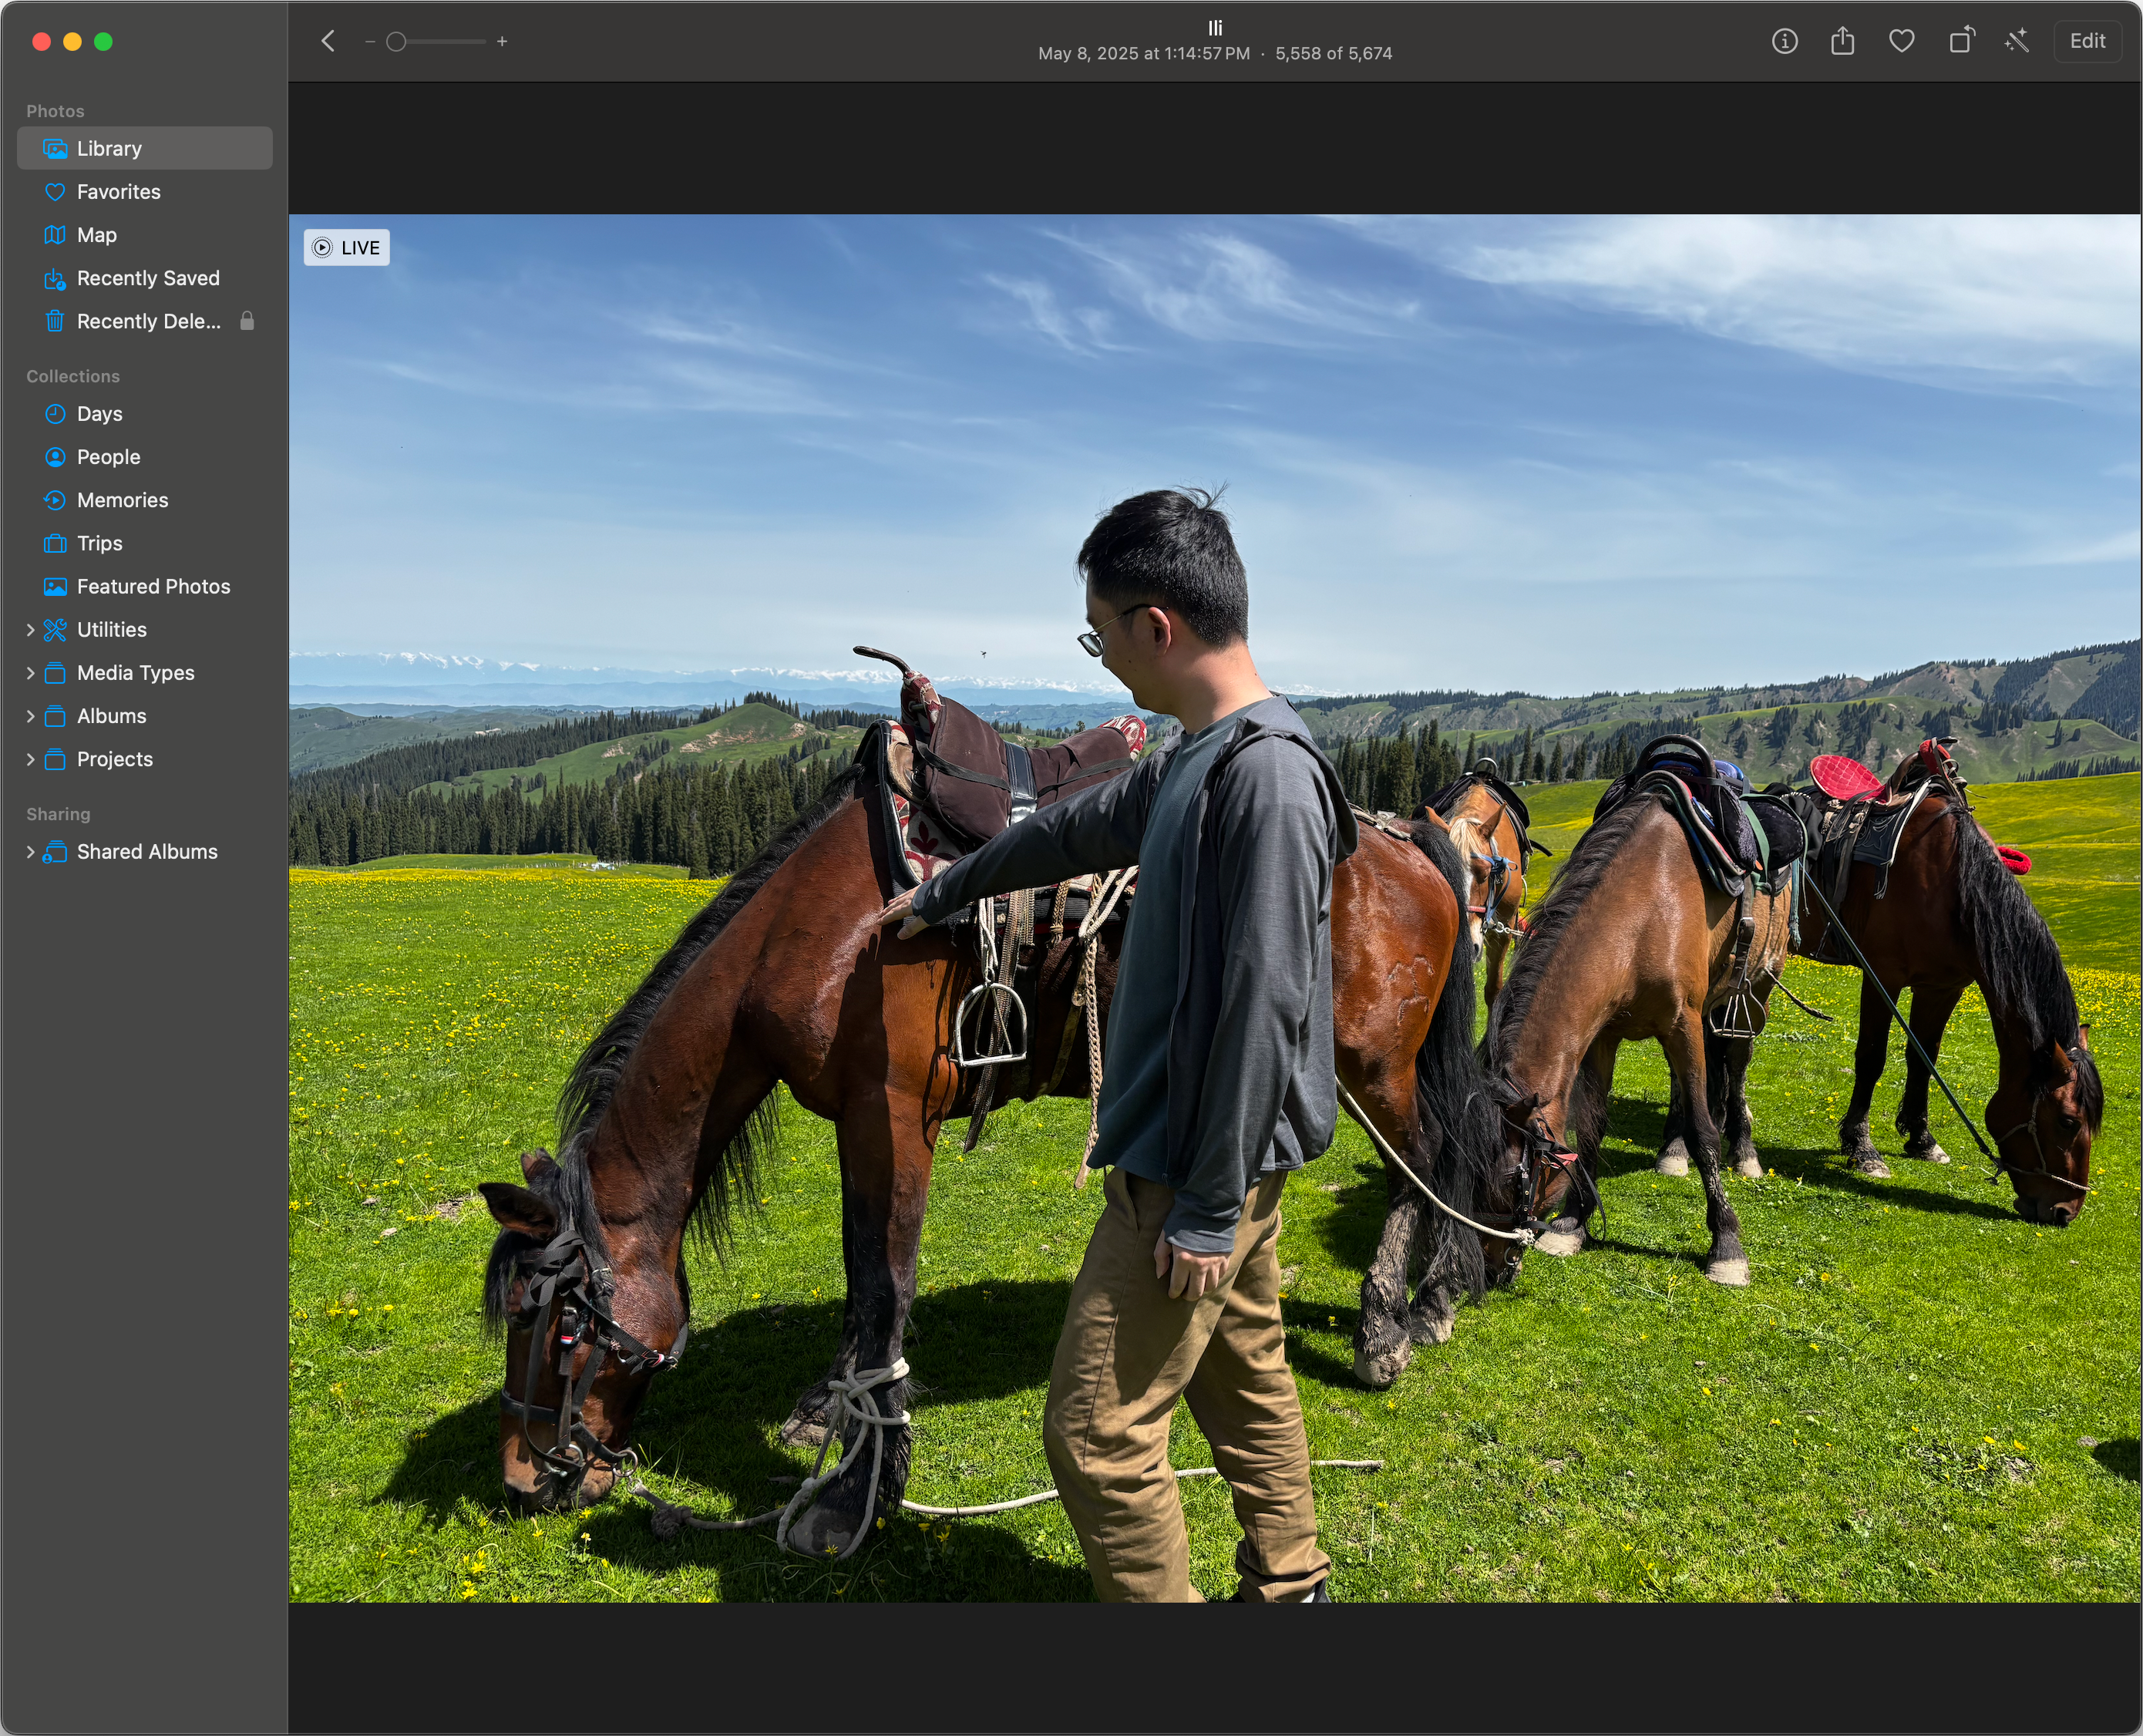Adjust the zoom slider knob

396,42
